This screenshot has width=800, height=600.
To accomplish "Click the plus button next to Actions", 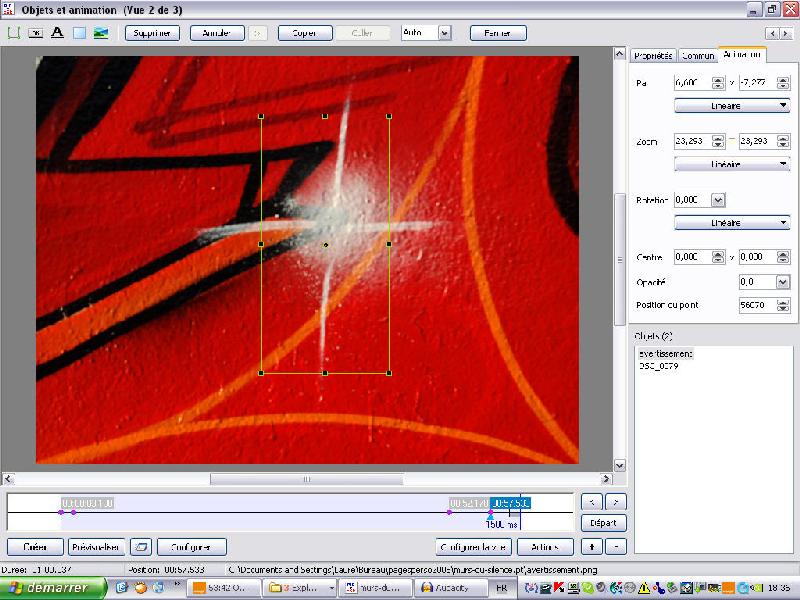I will point(592,547).
